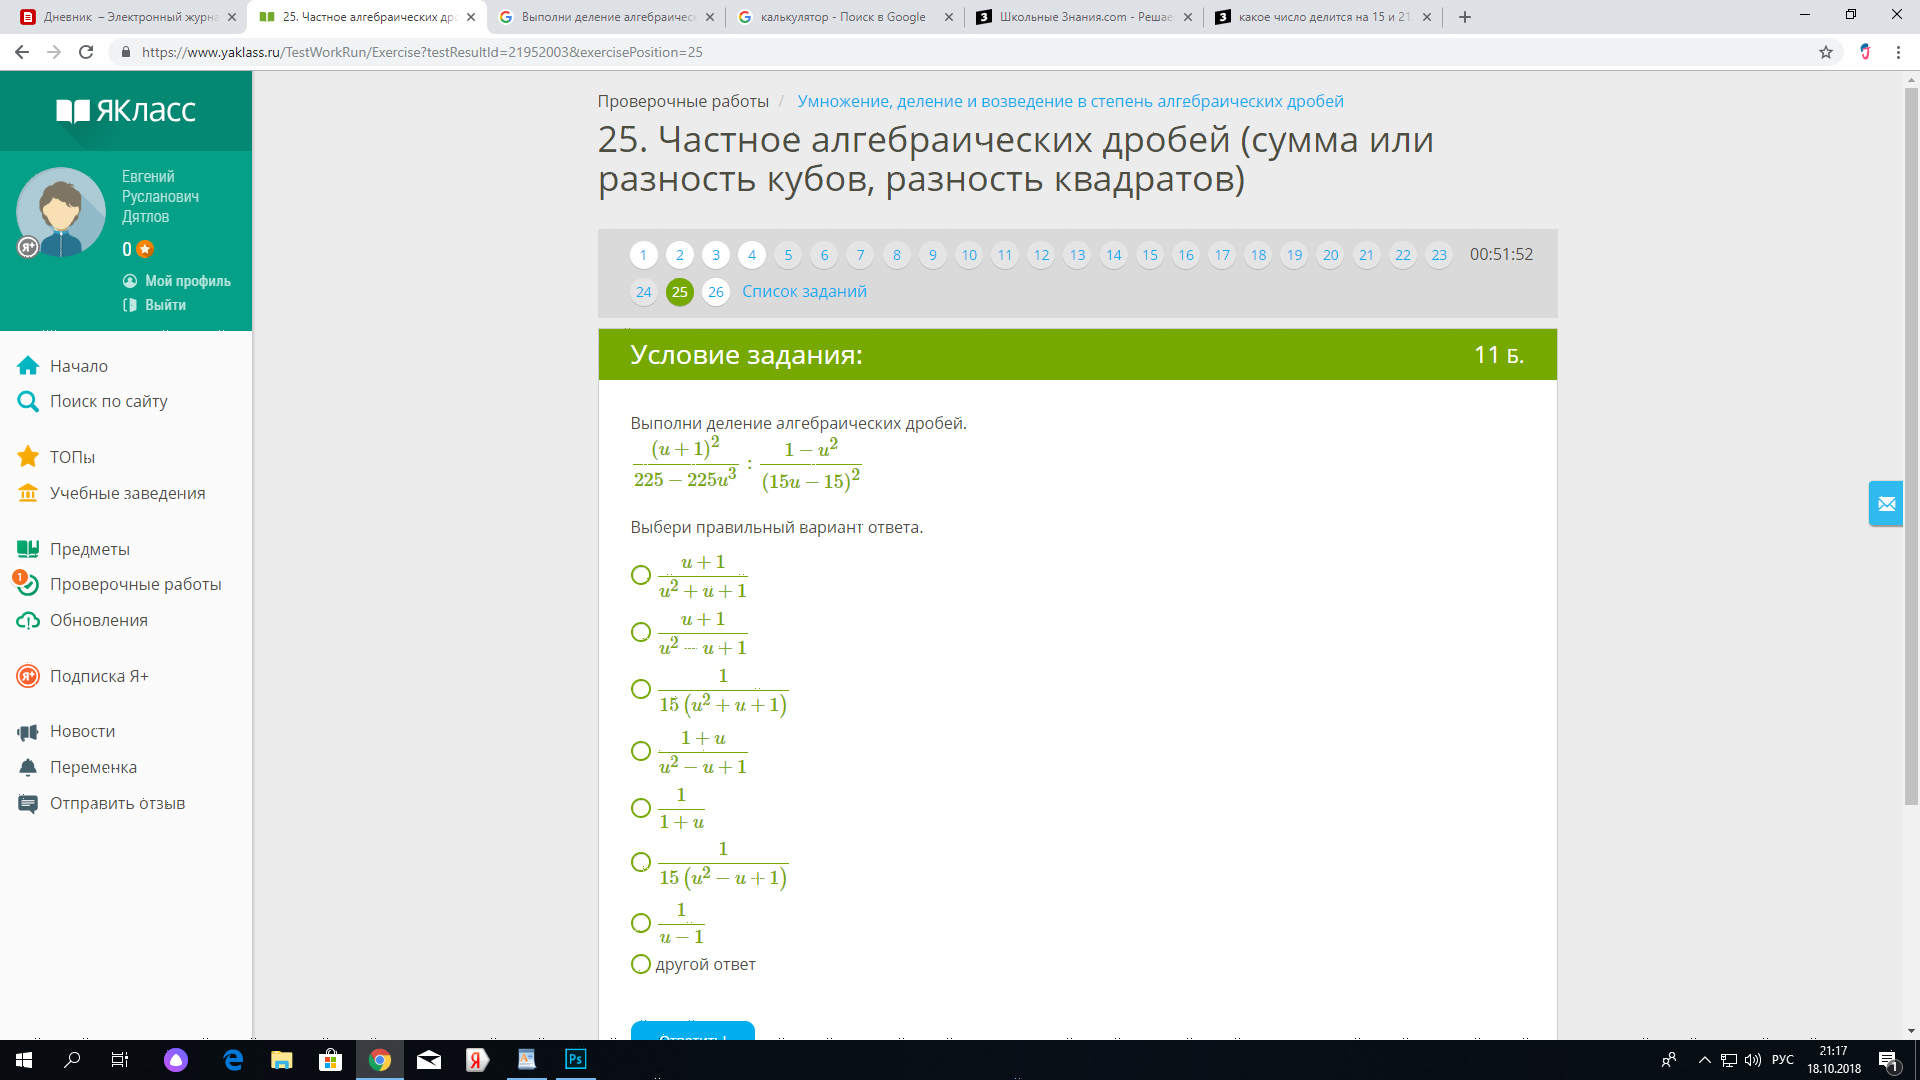The height and width of the screenshot is (1080, 1920).
Task: Click the page vertical scrollbar
Action: coord(1911,446)
